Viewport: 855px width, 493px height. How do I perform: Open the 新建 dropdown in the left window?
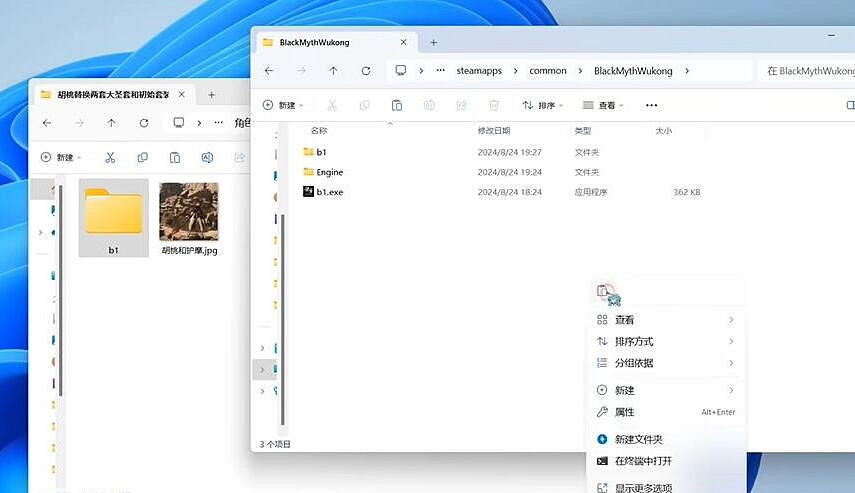click(61, 158)
